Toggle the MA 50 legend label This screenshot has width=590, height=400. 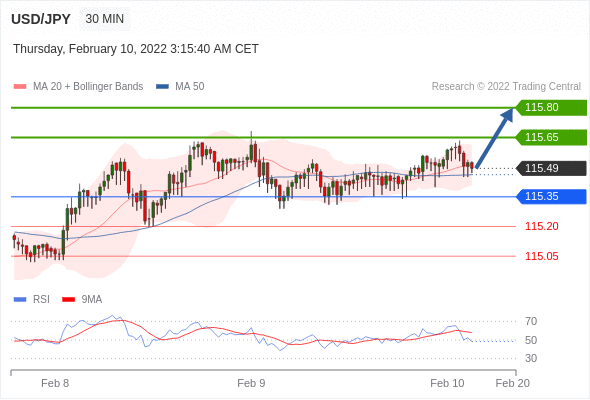point(190,87)
